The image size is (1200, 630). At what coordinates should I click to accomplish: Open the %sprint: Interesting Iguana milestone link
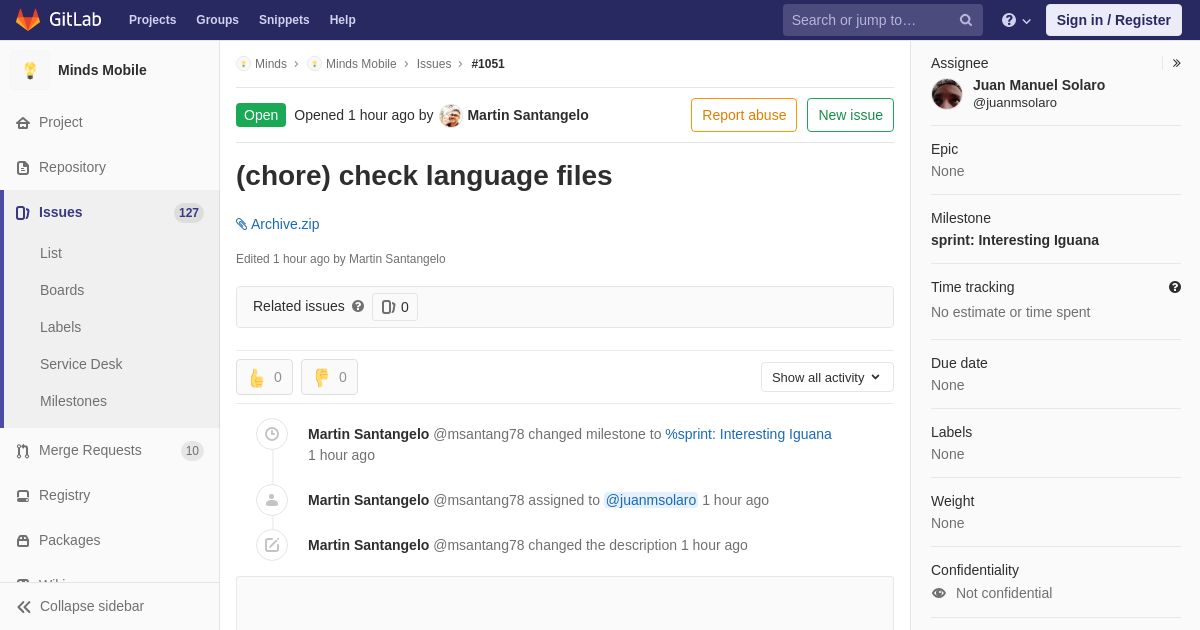[x=749, y=434]
